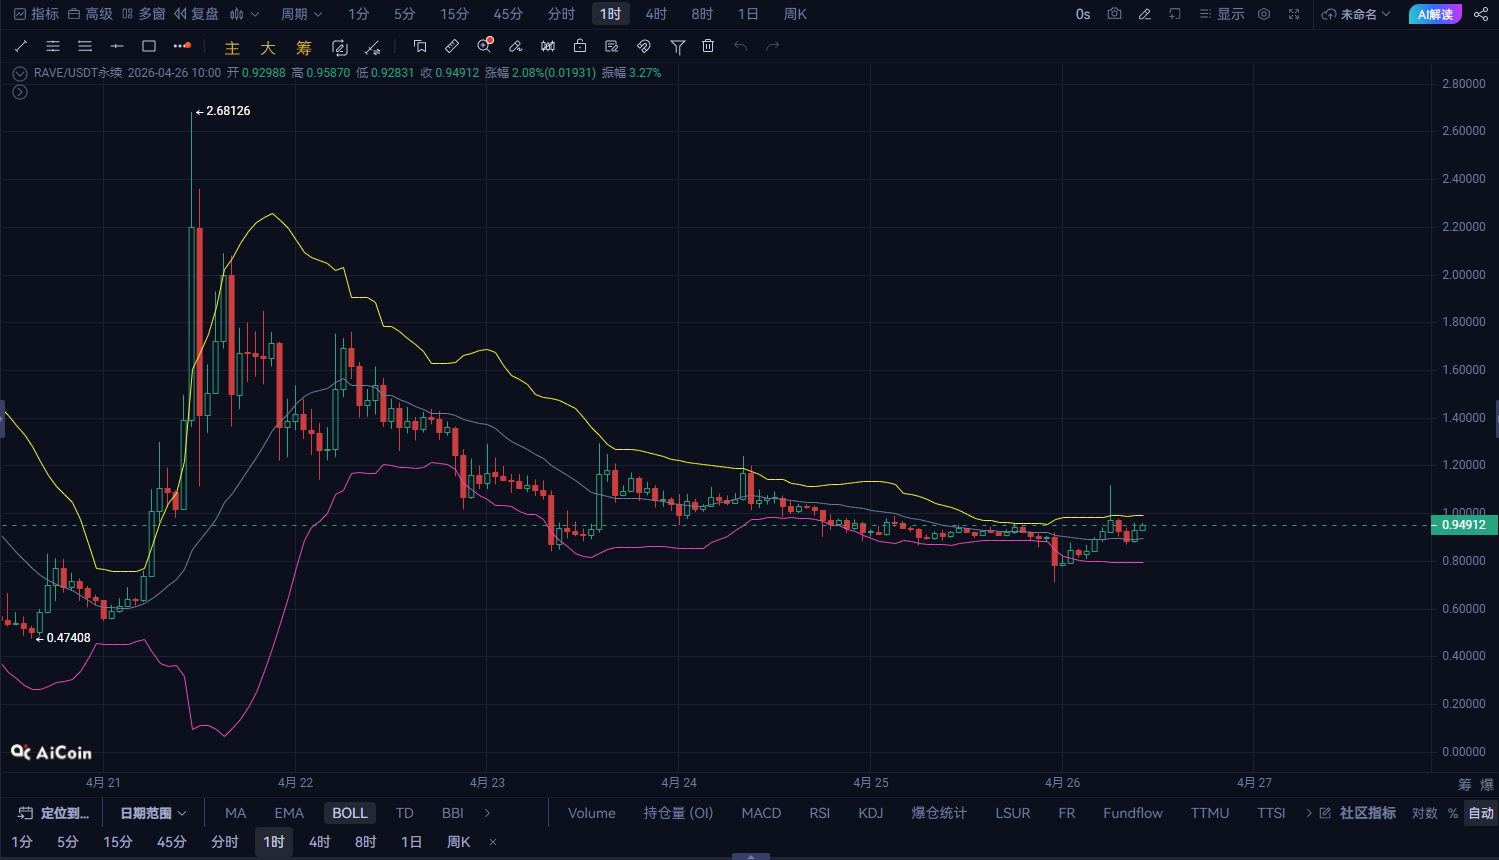
Task: Select the trend line drawing tool
Action: tap(21, 46)
